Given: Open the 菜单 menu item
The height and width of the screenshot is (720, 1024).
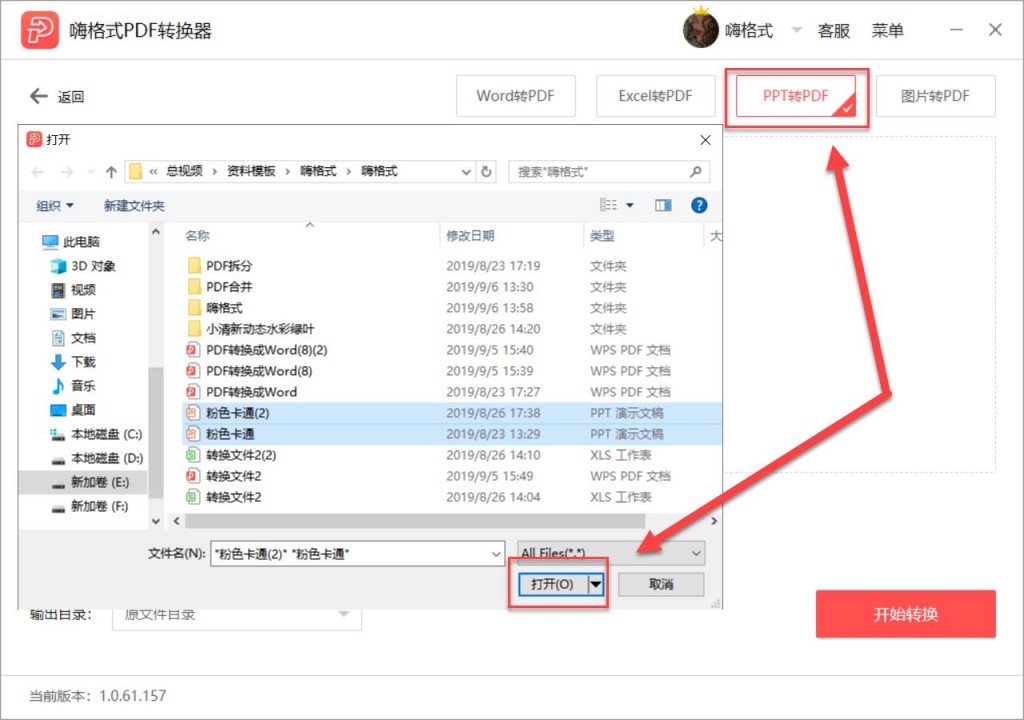Looking at the screenshot, I should (x=888, y=31).
